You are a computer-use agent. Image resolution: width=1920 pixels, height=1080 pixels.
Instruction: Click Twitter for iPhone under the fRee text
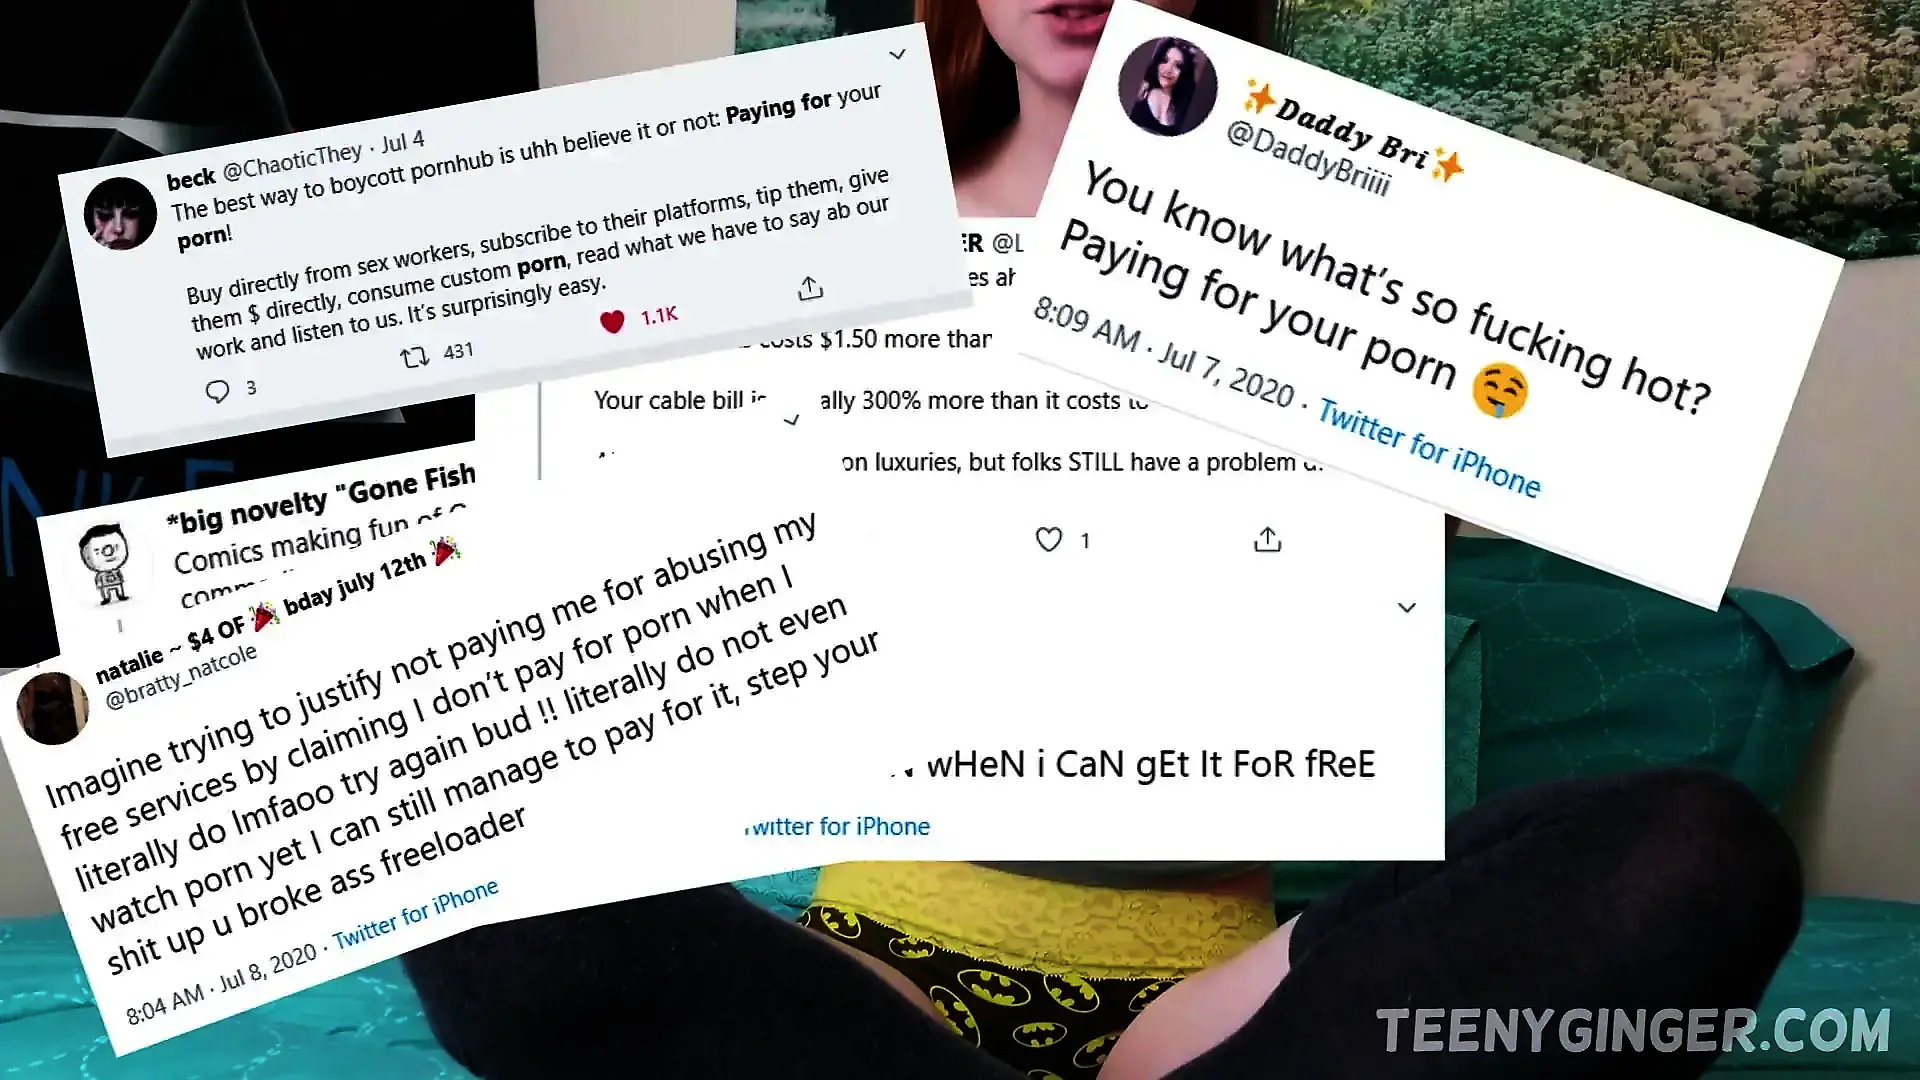click(838, 827)
